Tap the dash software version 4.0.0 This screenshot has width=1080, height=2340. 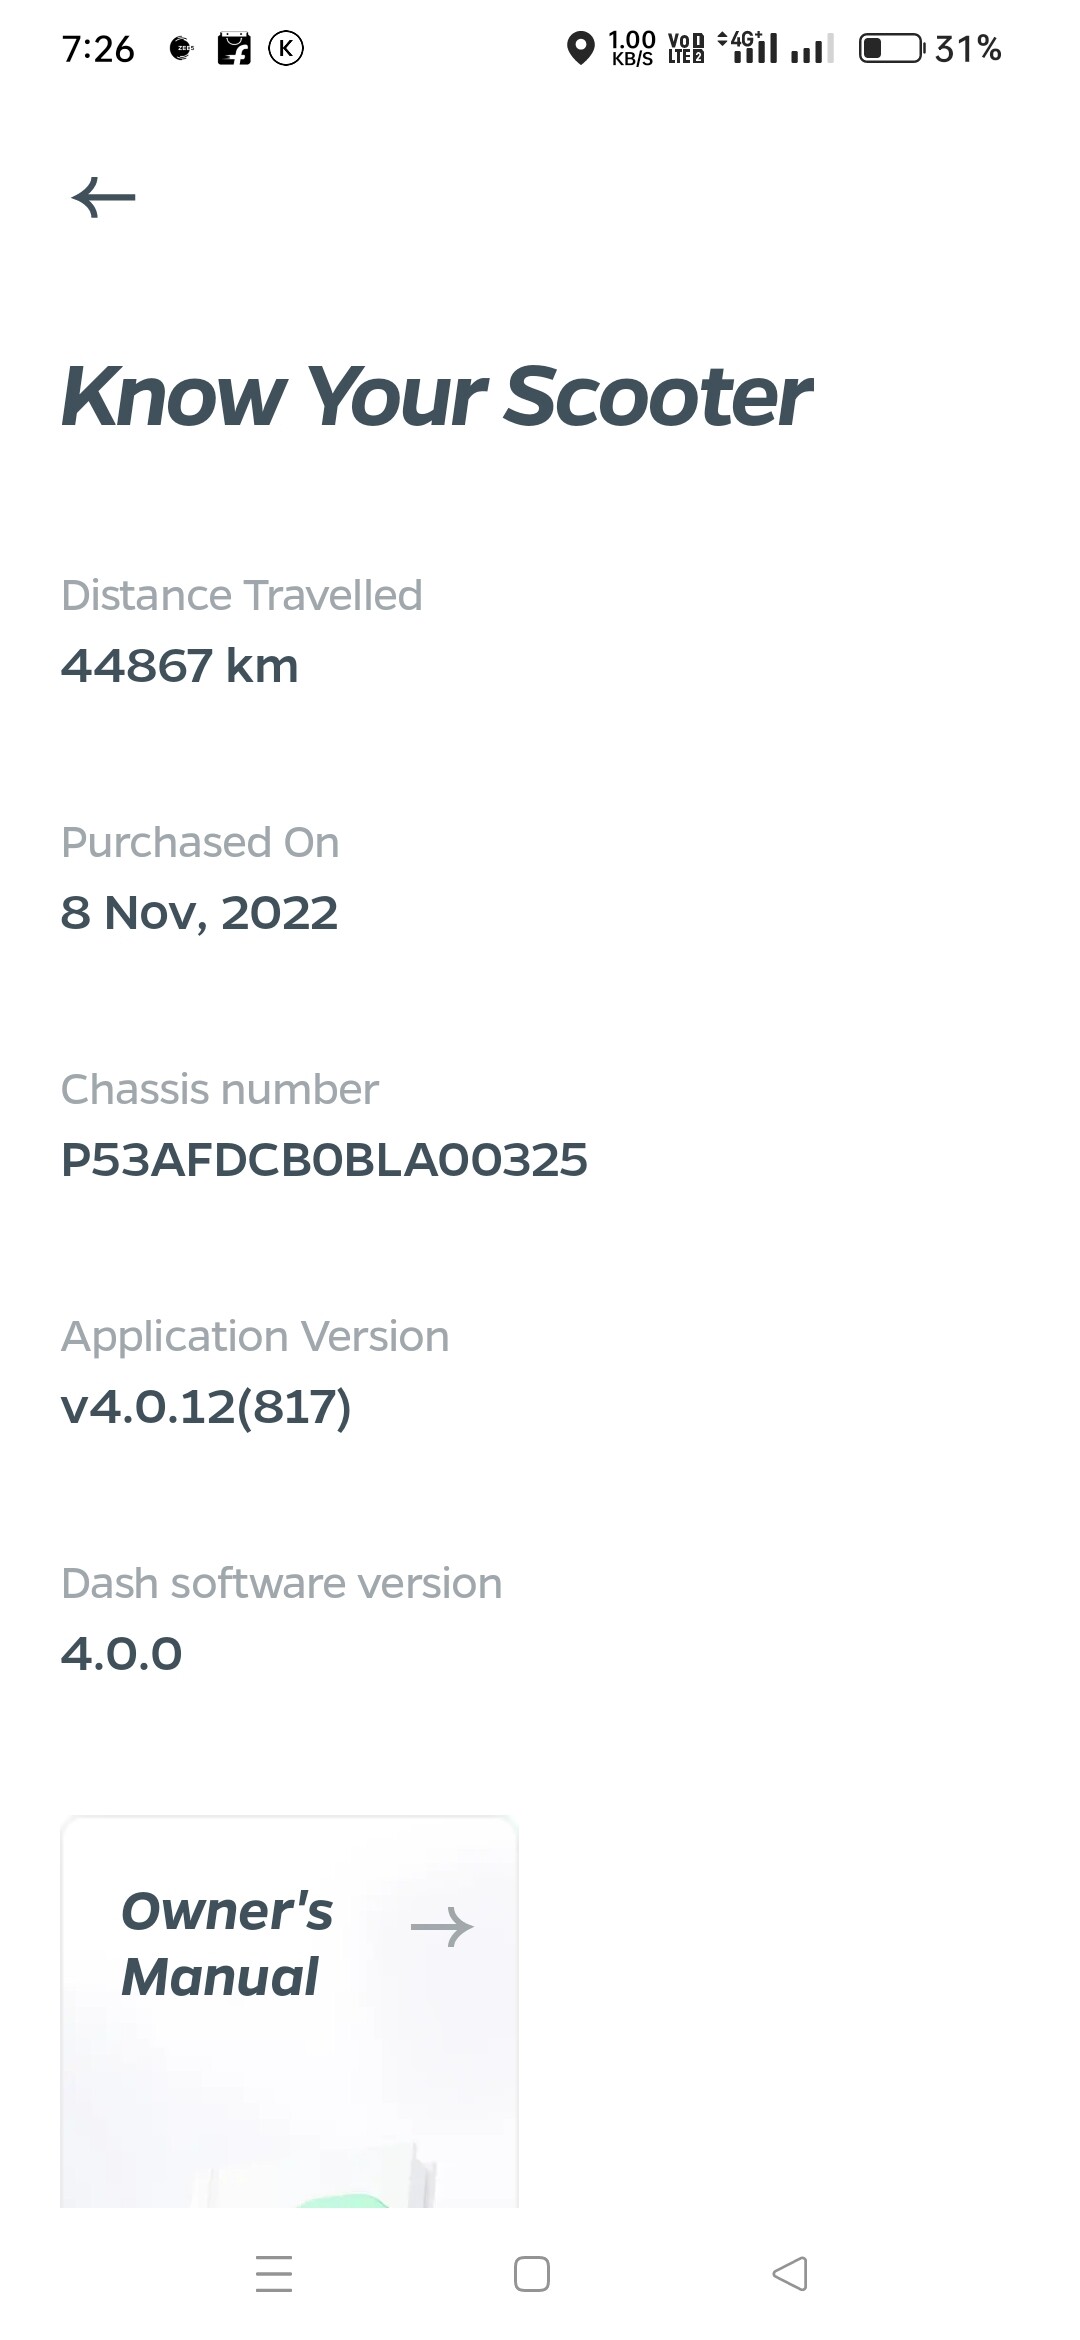click(x=121, y=1654)
